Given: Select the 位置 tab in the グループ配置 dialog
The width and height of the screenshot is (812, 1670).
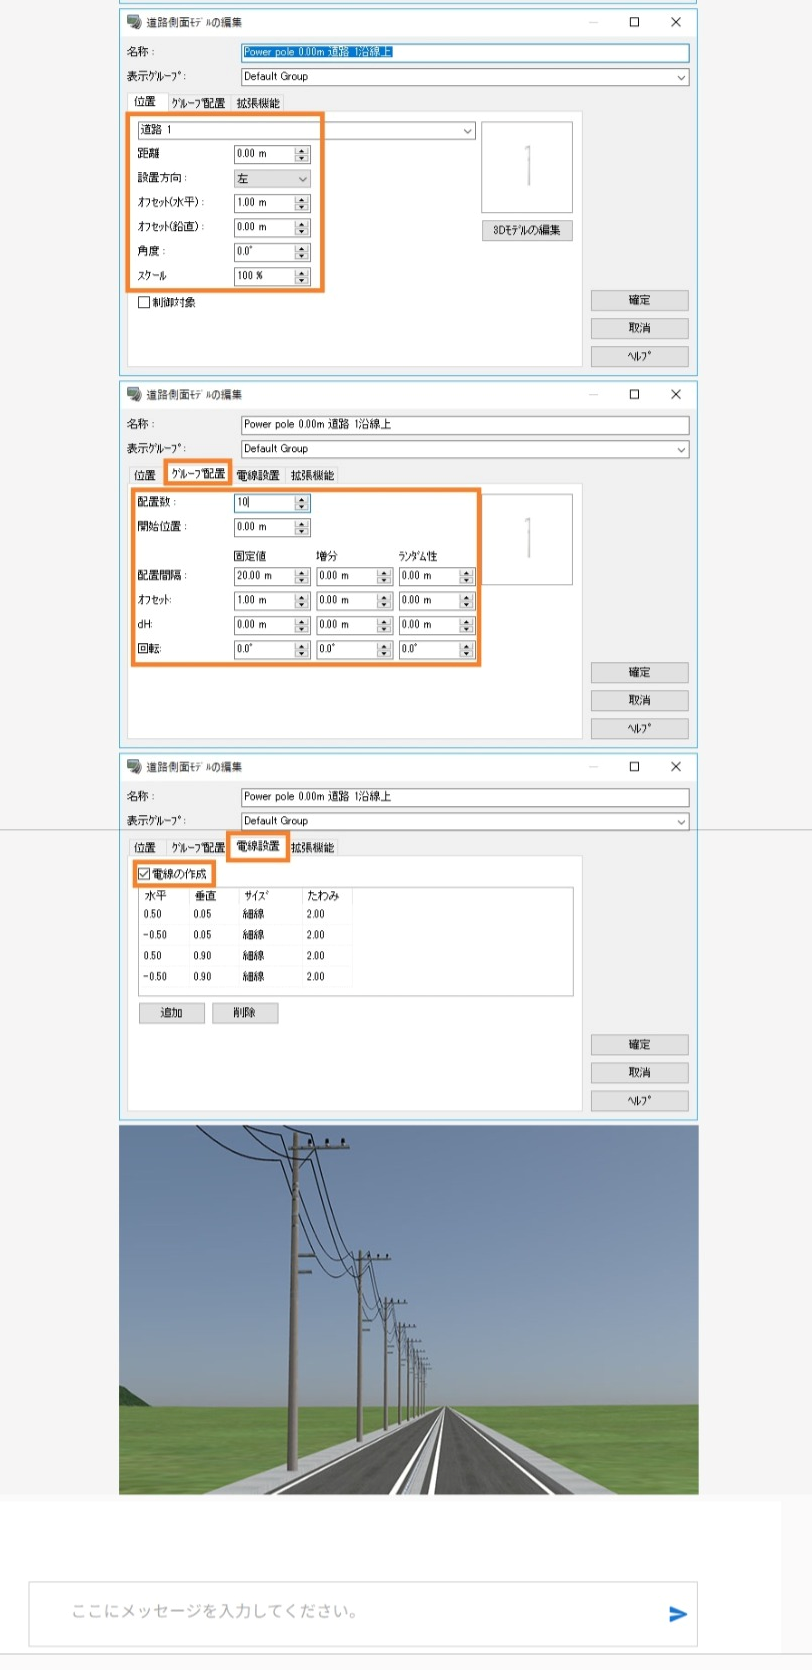Looking at the screenshot, I should click(145, 475).
